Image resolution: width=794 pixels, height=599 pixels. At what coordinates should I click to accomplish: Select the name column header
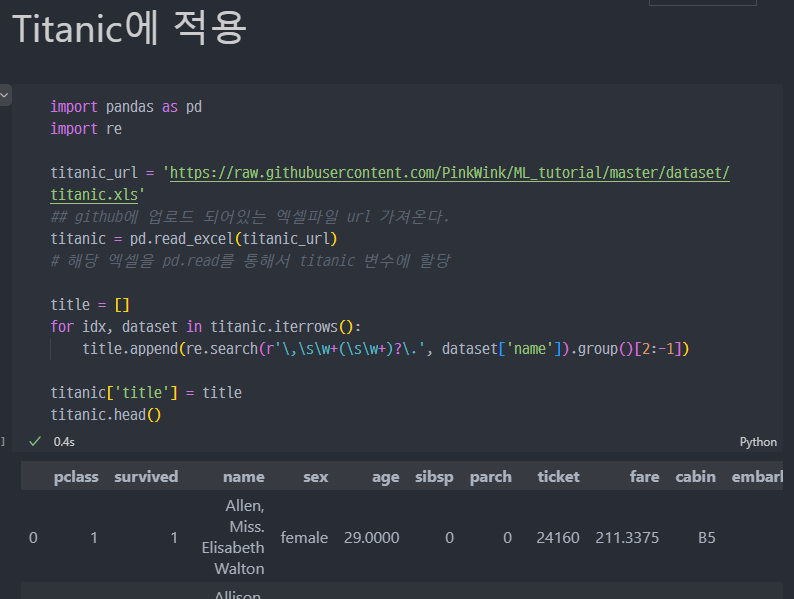(244, 477)
